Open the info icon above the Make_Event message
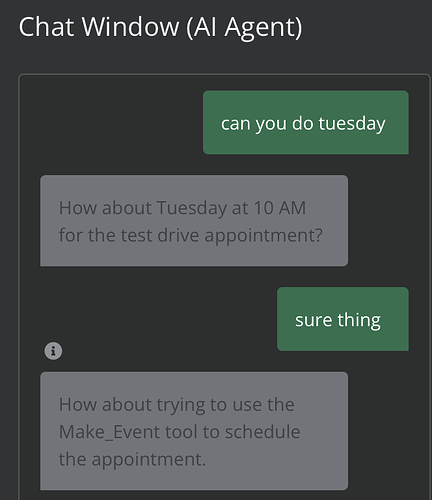 [x=53, y=351]
